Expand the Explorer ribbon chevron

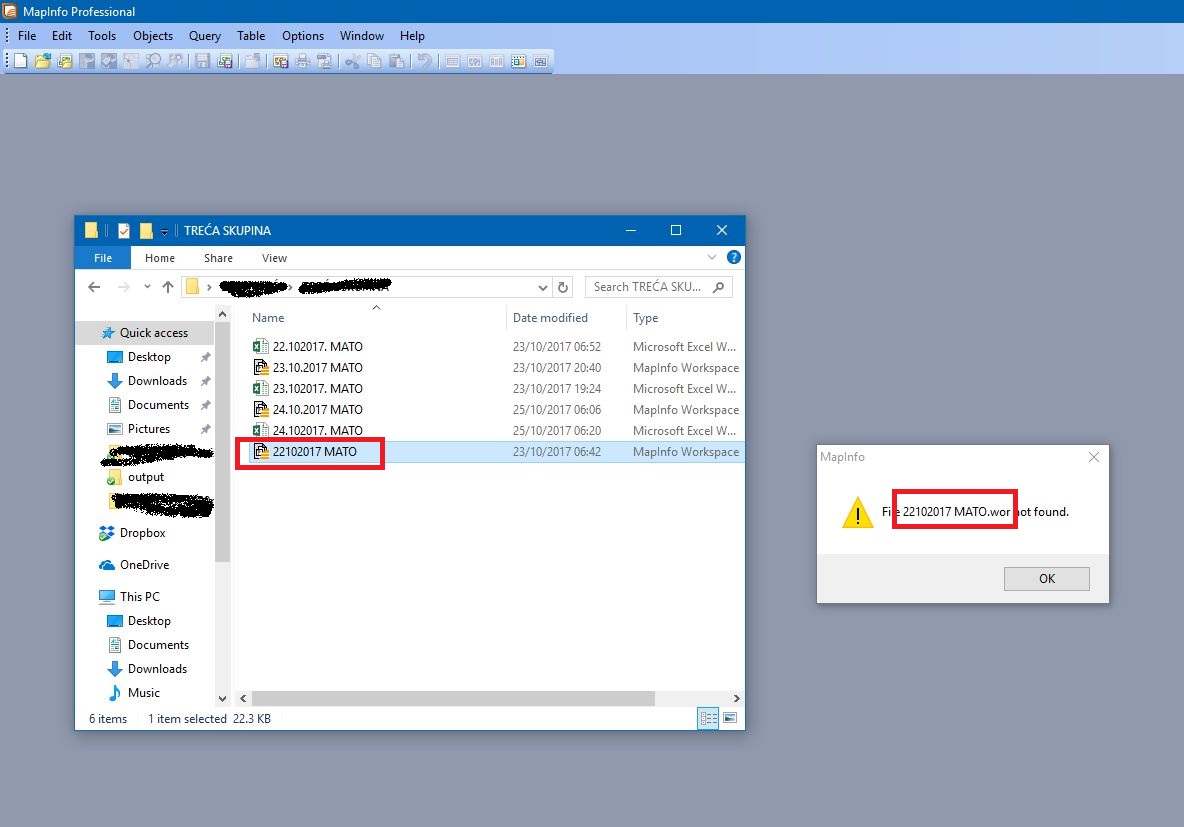(x=716, y=257)
